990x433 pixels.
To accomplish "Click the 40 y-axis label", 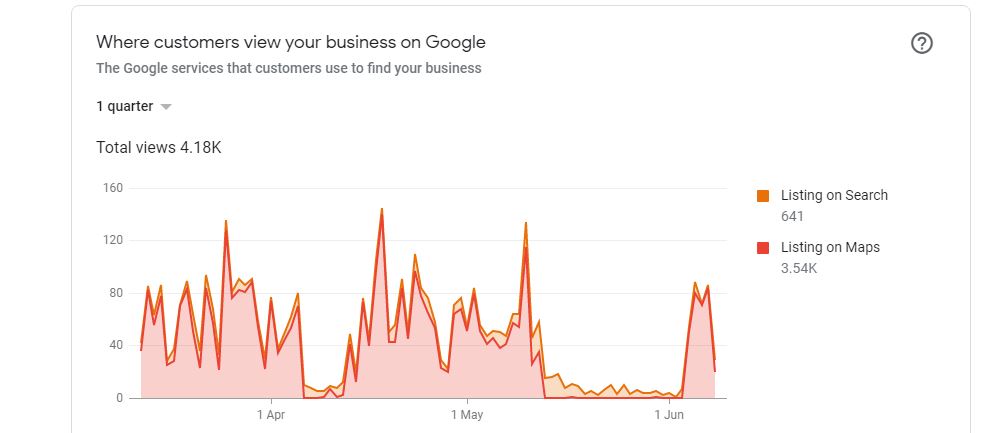I will tap(116, 345).
